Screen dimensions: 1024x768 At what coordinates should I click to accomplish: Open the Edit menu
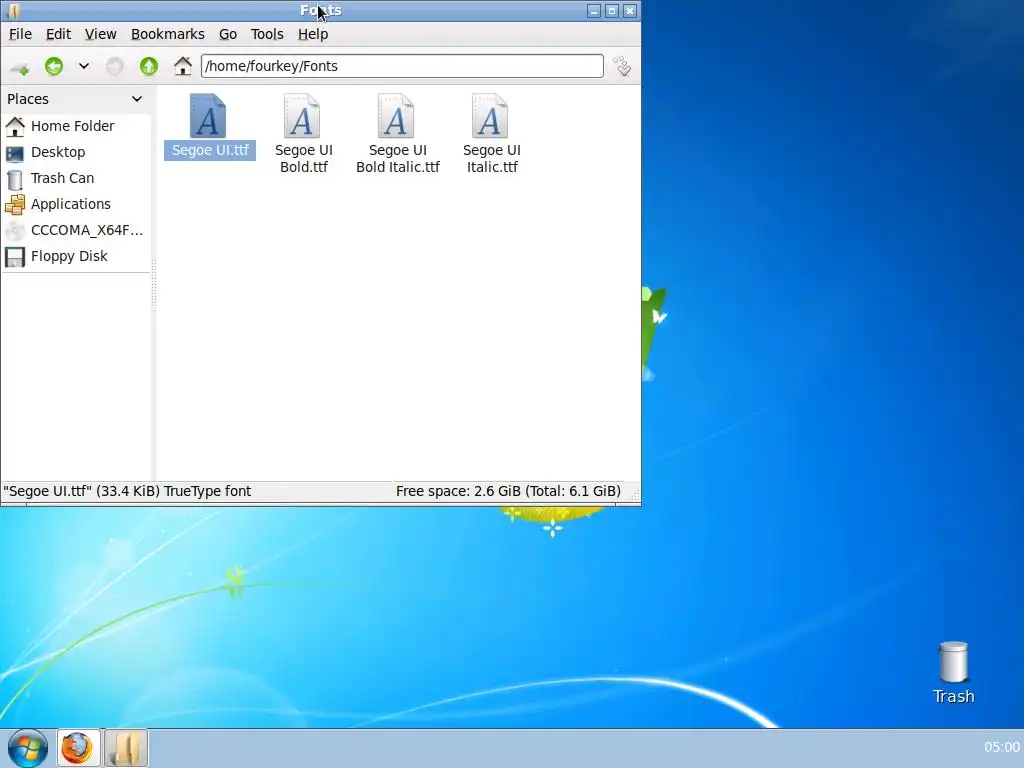[58, 34]
